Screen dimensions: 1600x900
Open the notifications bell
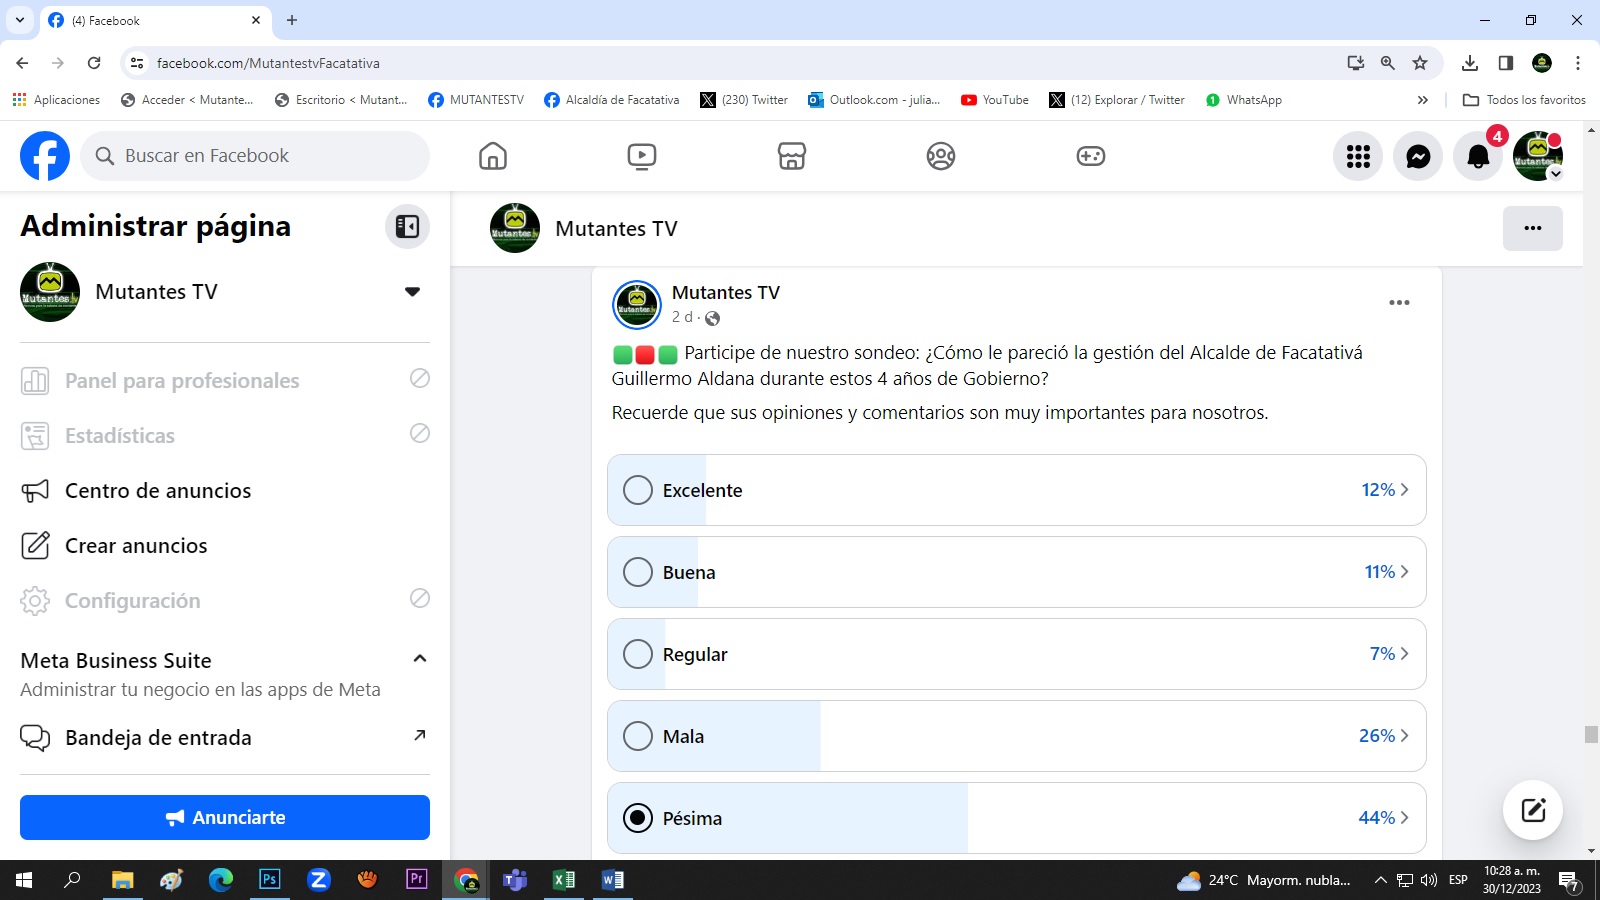point(1478,156)
